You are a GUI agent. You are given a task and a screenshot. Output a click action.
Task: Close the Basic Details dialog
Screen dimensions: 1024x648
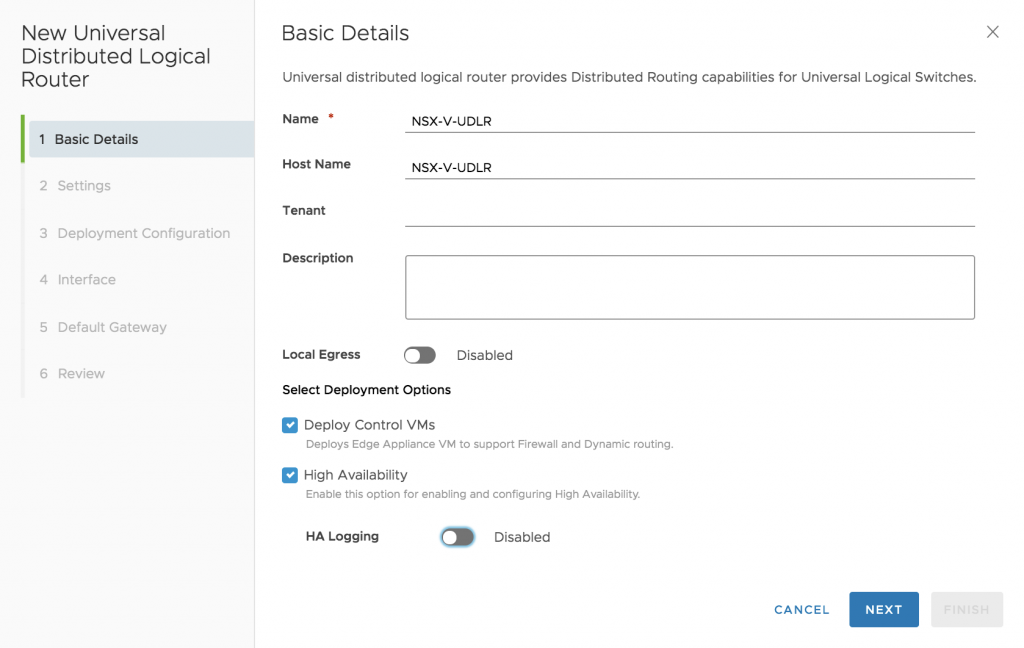992,32
